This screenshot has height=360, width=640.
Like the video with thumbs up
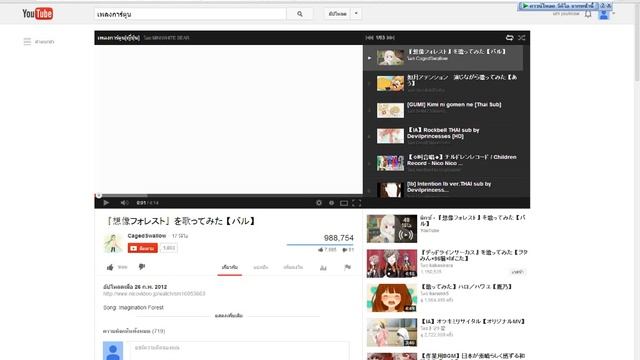(x=110, y=267)
